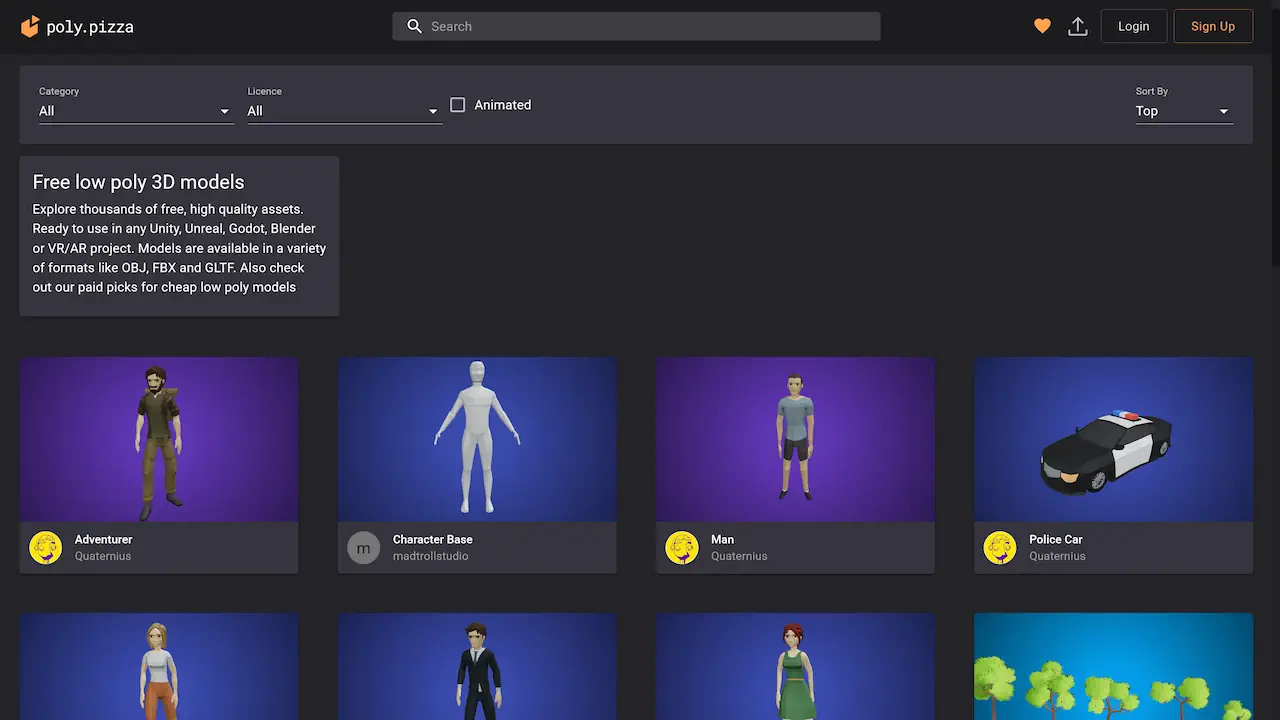Viewport: 1280px width, 720px height.
Task: Open favorites via the orange heart icon
Action: 1042,27
